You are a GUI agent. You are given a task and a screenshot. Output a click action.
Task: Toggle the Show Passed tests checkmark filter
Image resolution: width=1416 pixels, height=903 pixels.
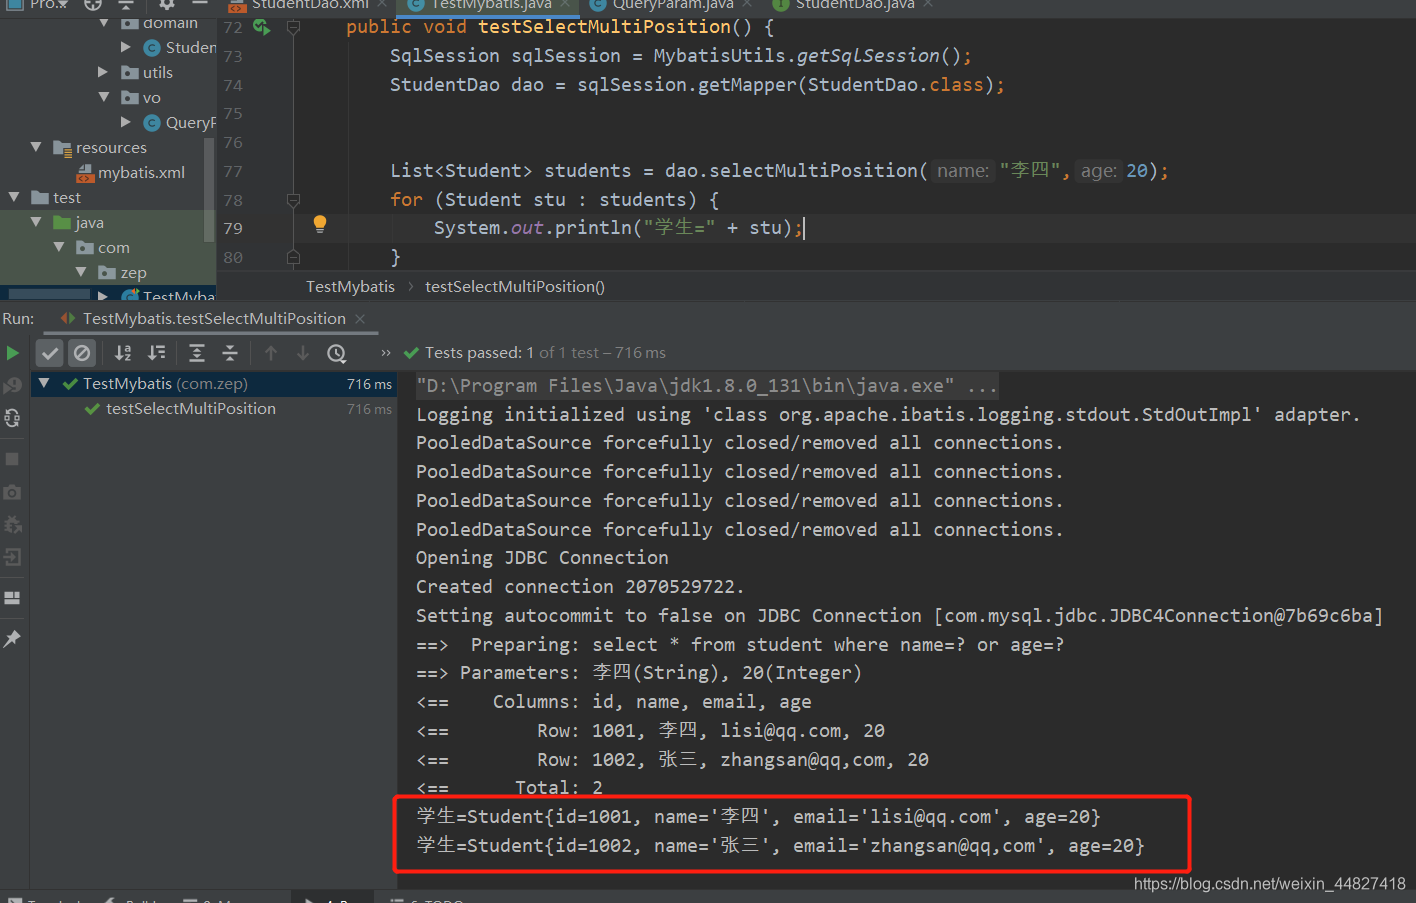point(50,353)
